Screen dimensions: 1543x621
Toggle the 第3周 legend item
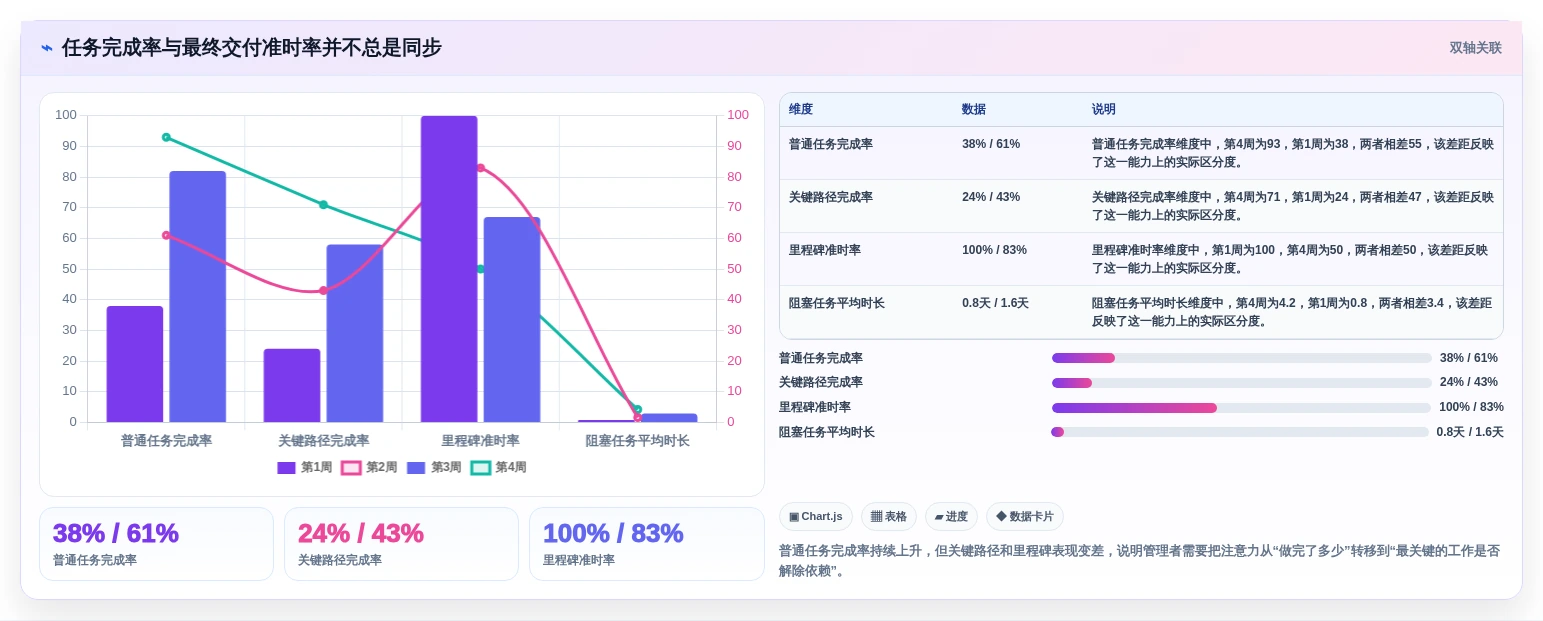[434, 467]
